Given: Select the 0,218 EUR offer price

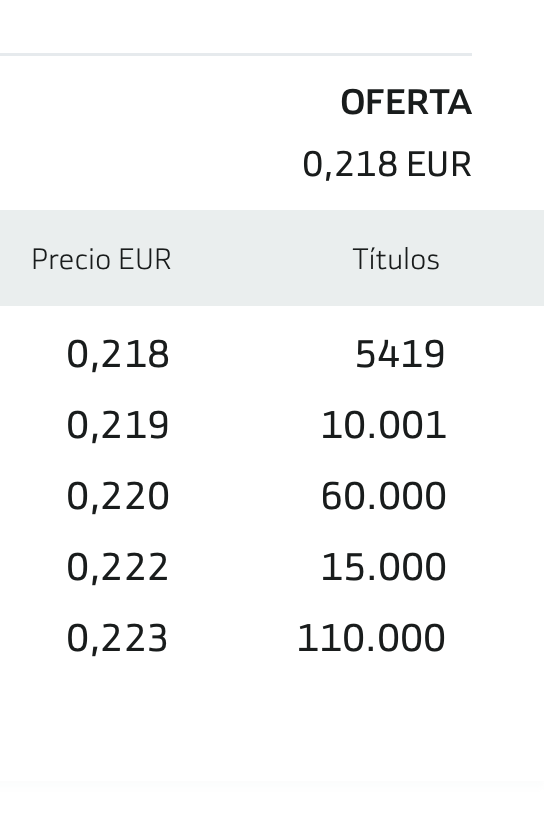Looking at the screenshot, I should [x=387, y=164].
